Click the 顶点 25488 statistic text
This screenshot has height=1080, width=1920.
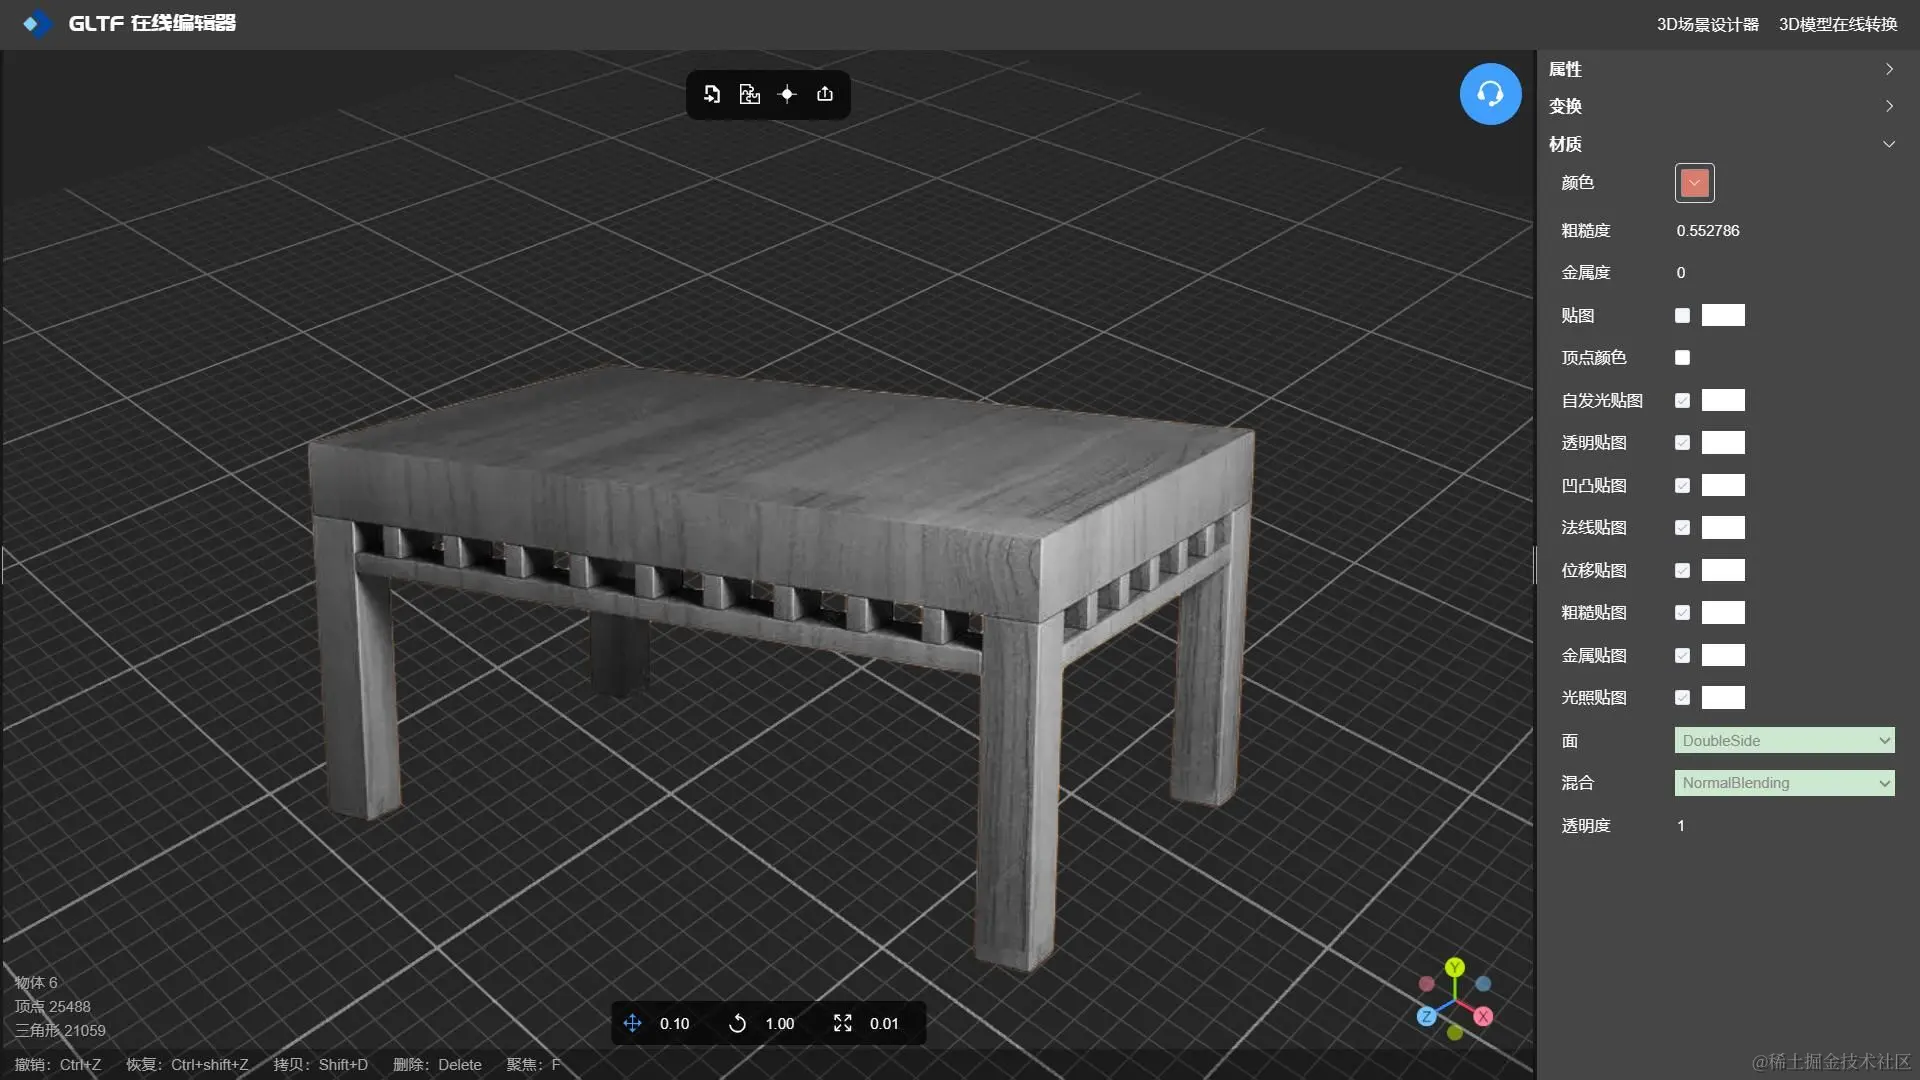coord(52,1006)
